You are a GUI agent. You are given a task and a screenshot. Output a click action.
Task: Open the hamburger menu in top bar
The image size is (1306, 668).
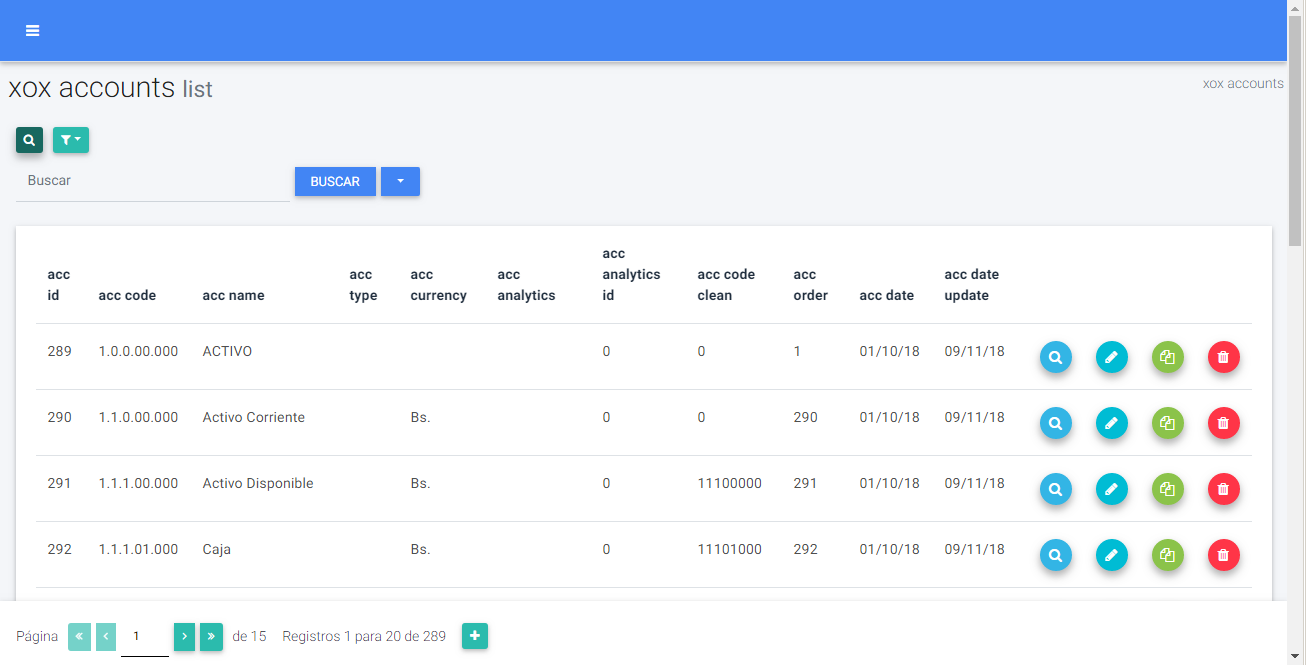(33, 31)
